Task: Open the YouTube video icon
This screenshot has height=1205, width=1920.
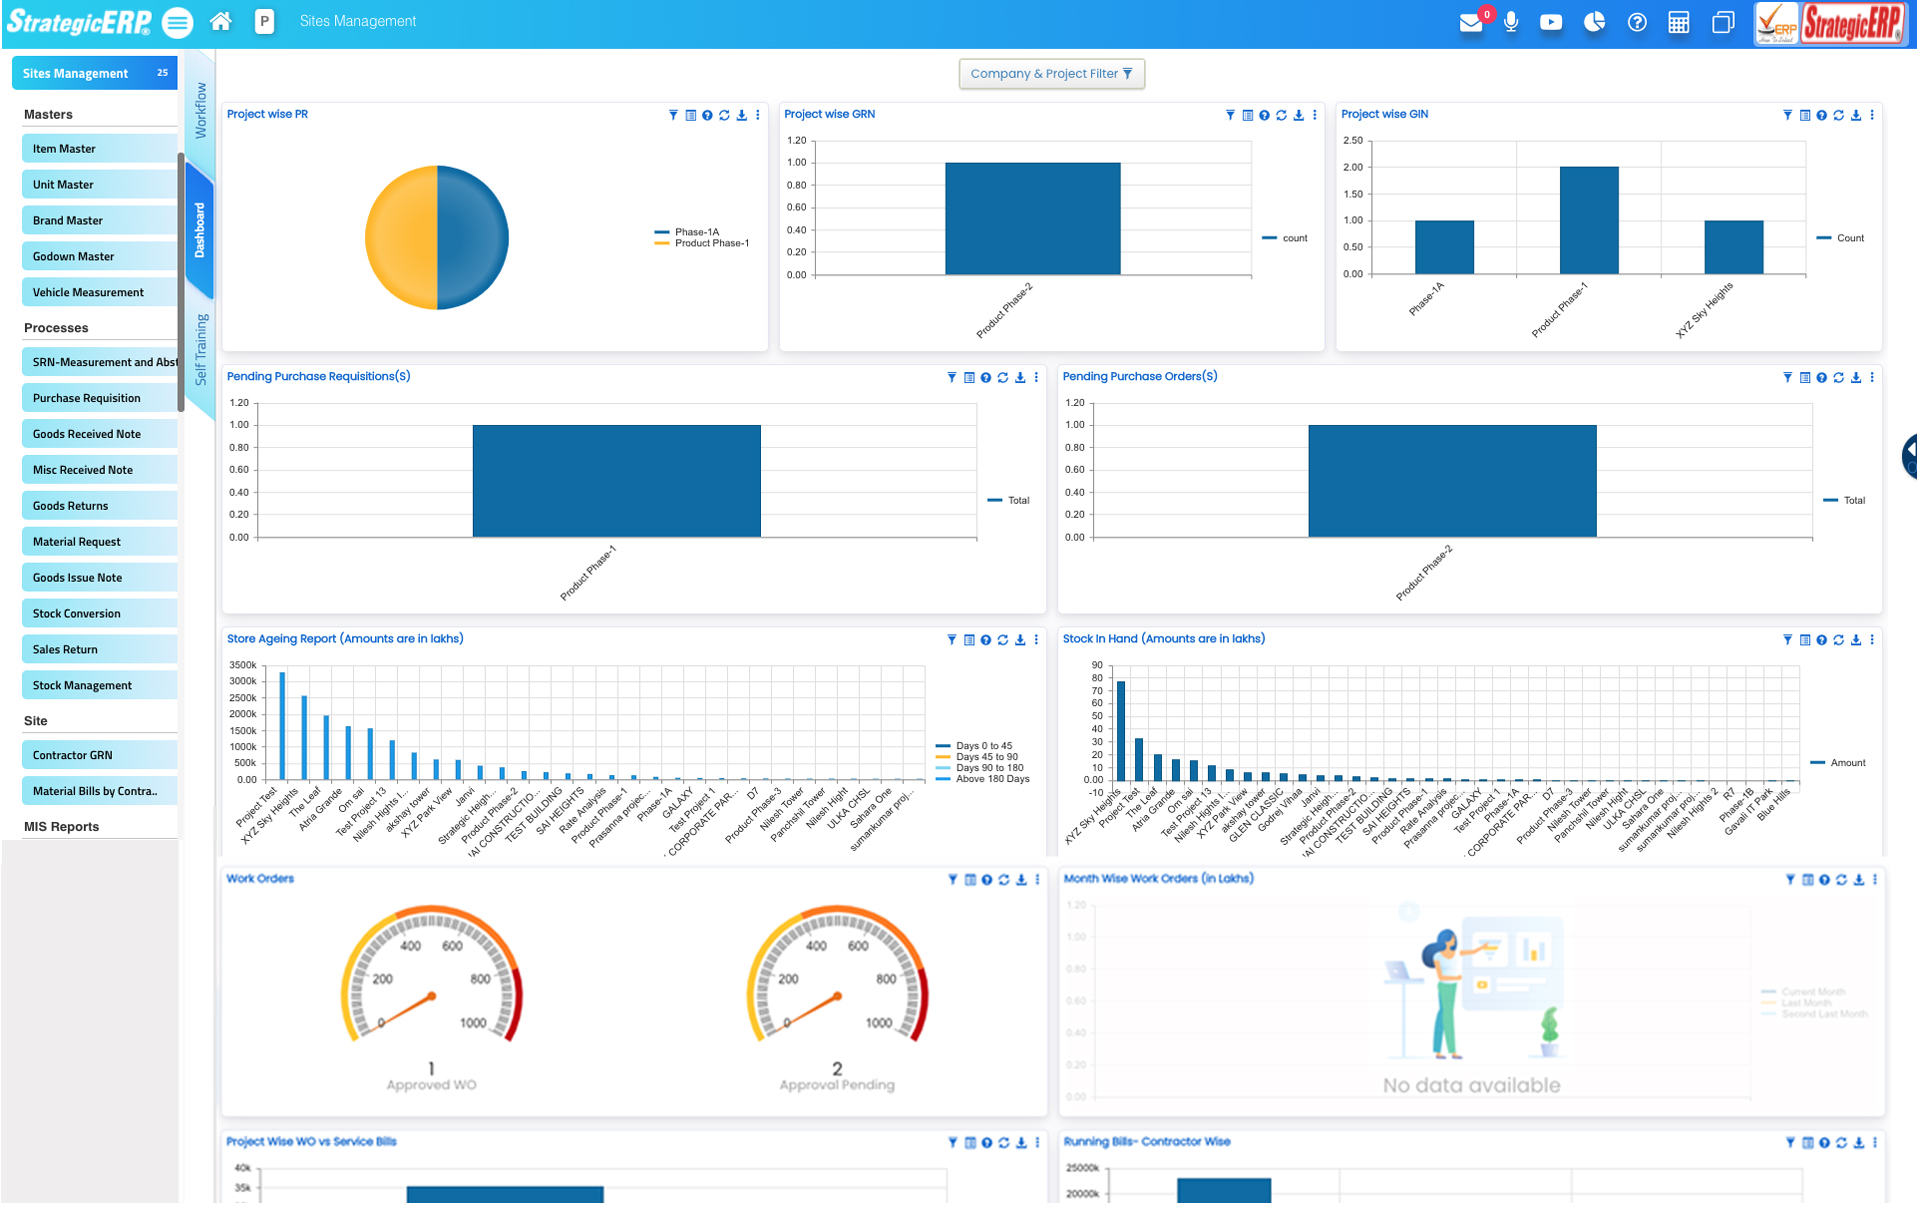Action: (1551, 22)
